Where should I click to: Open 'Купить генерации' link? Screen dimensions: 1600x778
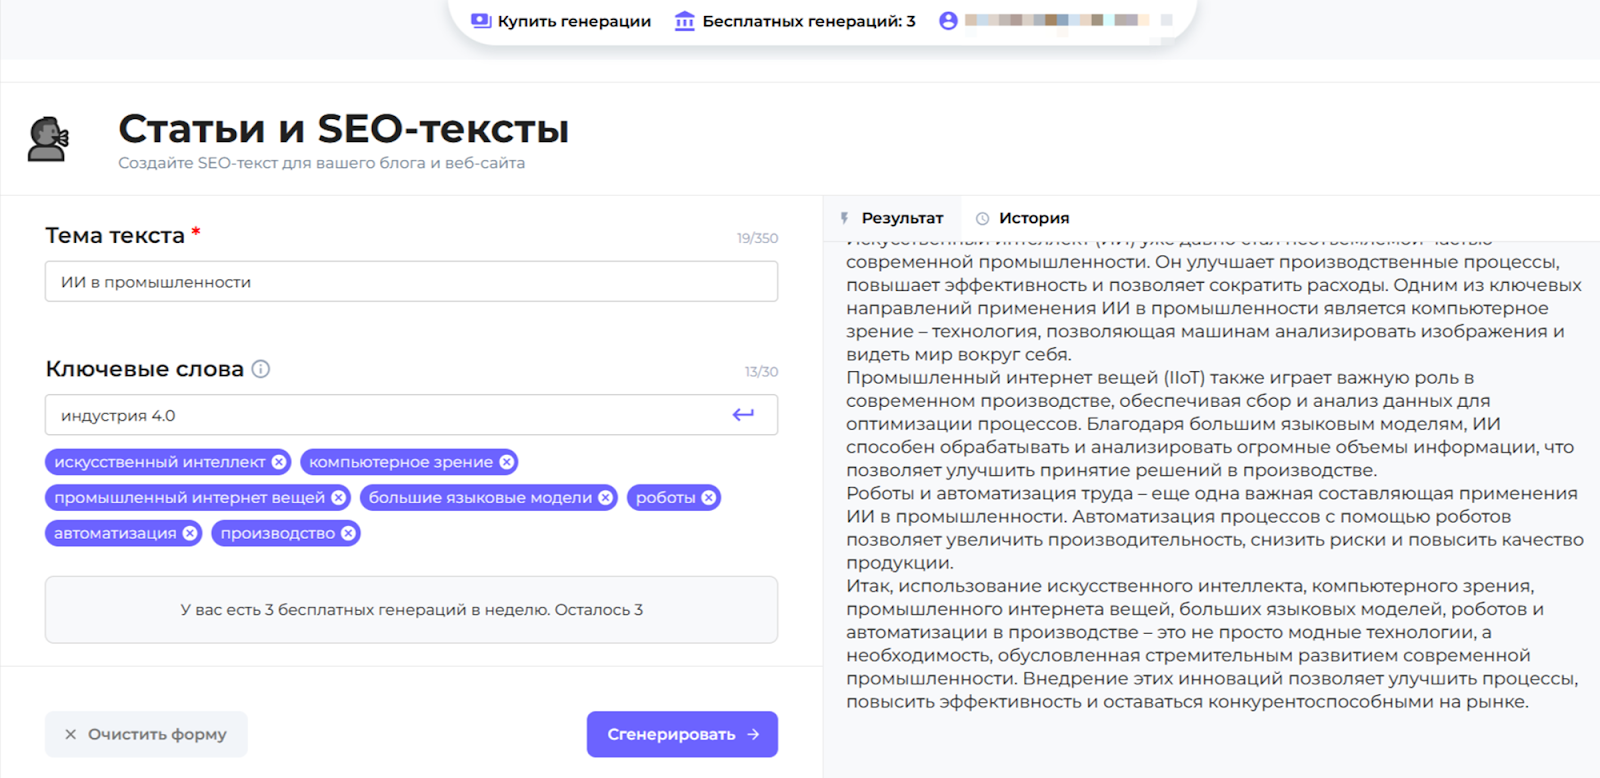tap(561, 21)
